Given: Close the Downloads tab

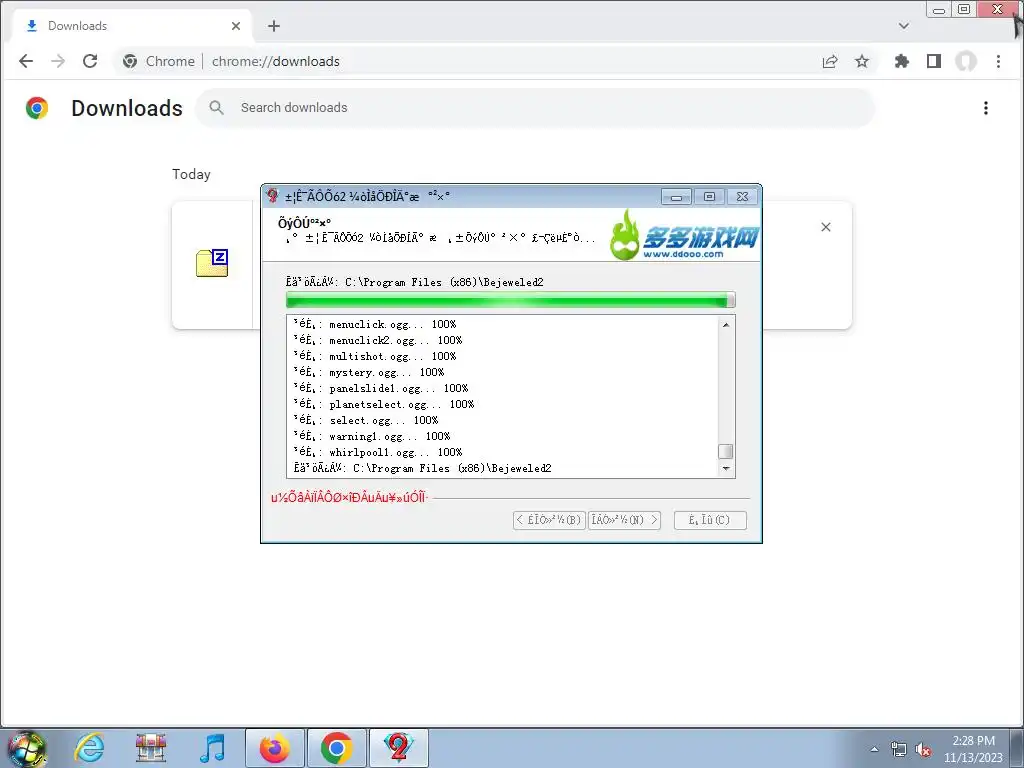Looking at the screenshot, I should [236, 26].
